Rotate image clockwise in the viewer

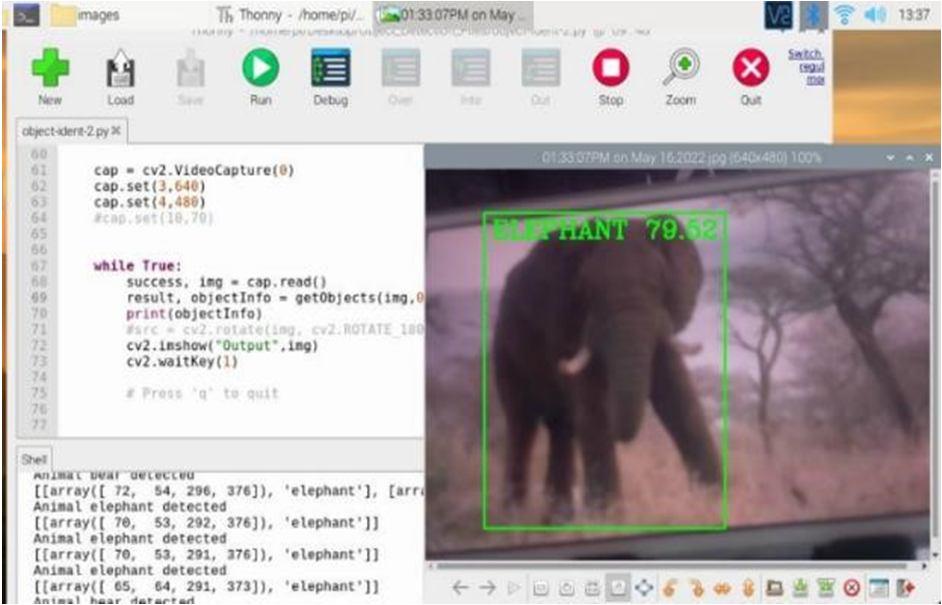coord(696,587)
